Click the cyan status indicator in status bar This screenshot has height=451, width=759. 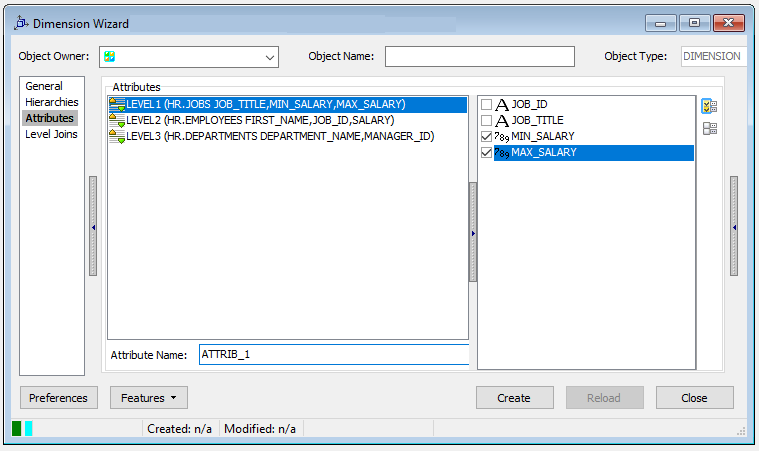coord(29,428)
